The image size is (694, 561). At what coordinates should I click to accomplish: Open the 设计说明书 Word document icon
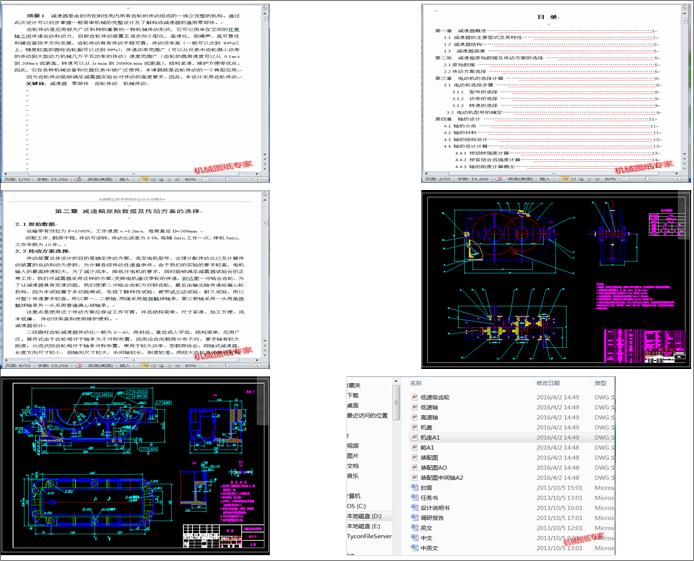point(415,508)
